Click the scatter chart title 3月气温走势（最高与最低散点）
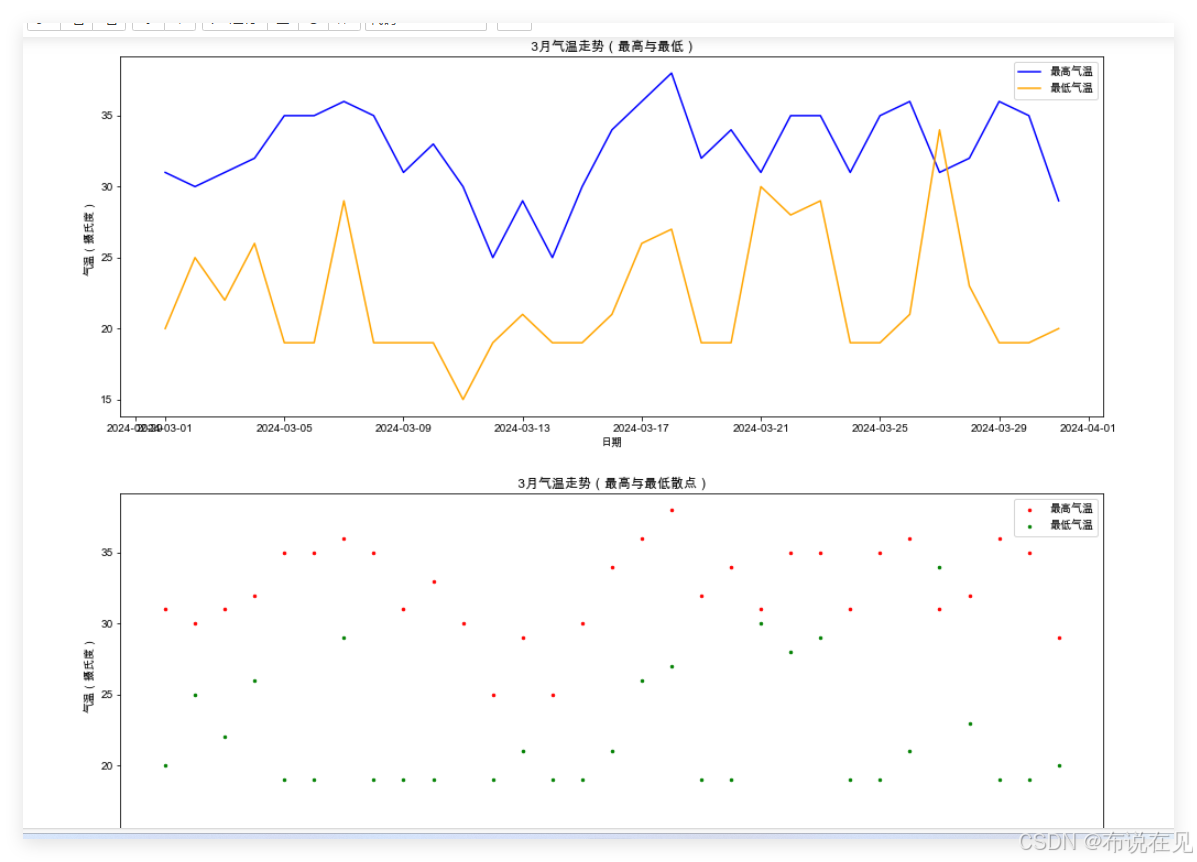1197x862 pixels. [611, 483]
